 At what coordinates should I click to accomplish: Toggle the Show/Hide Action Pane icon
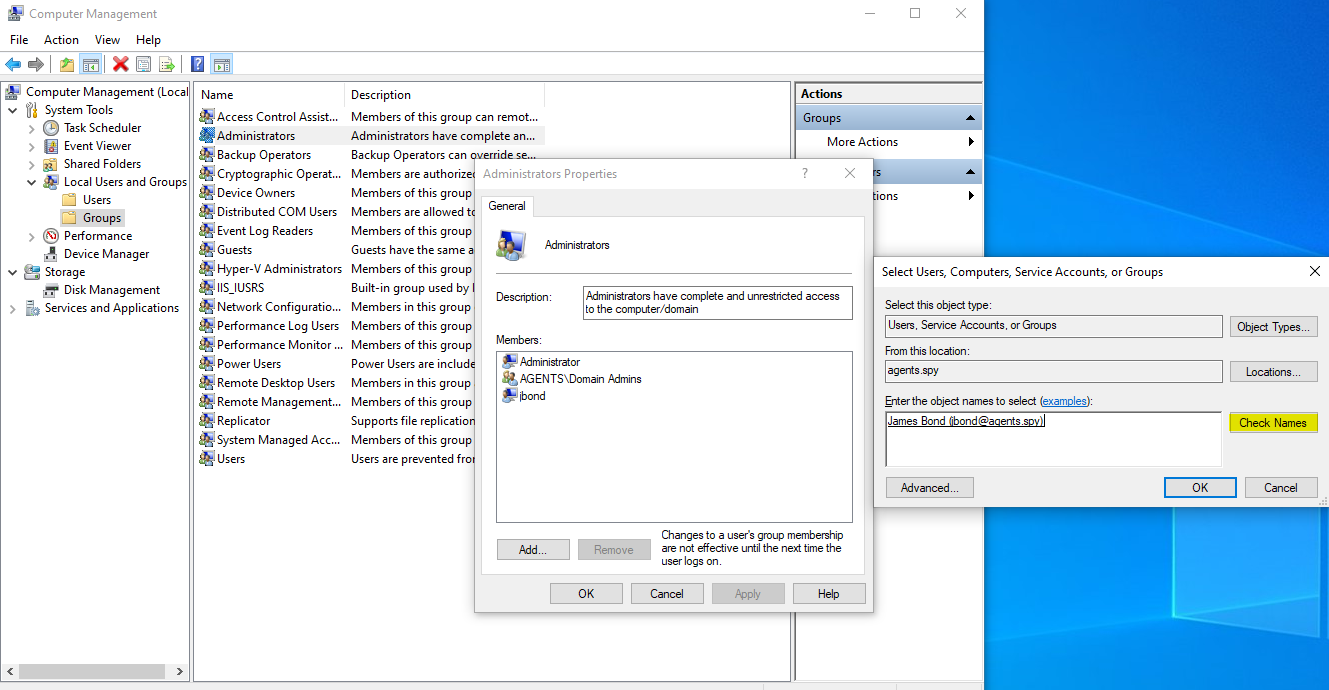tap(220, 63)
